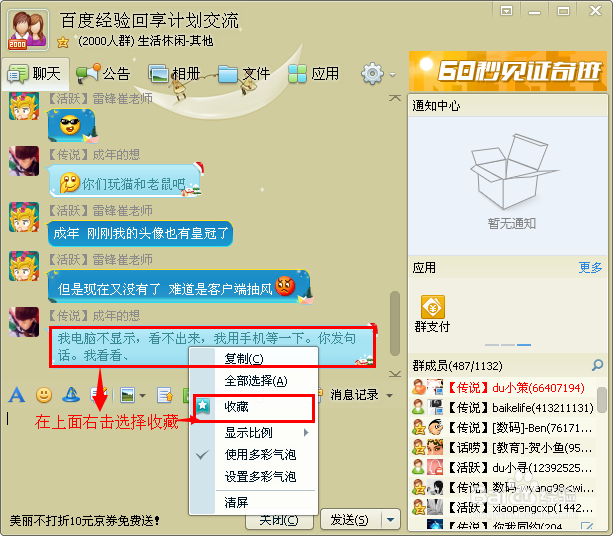Click avatar of [数码]-Ben member
The image size is (613, 536).
coord(435,427)
